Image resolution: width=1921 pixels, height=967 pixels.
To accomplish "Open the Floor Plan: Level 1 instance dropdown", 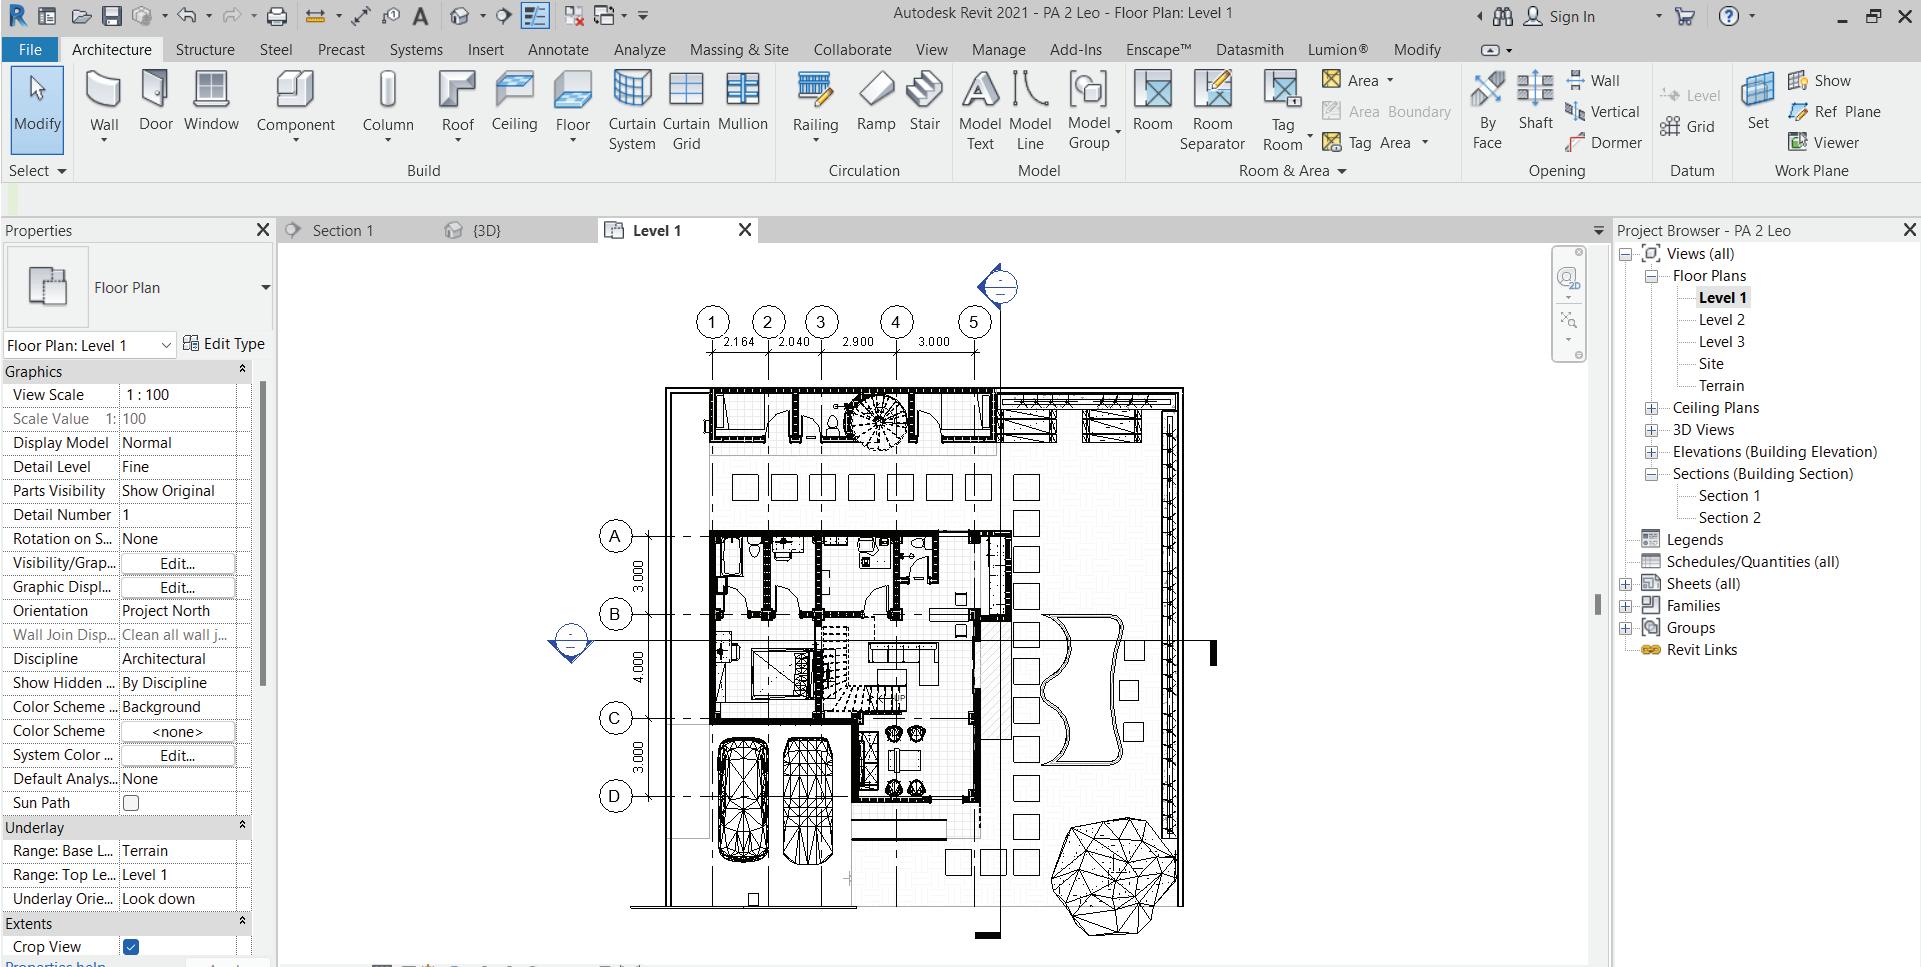I will (89, 345).
